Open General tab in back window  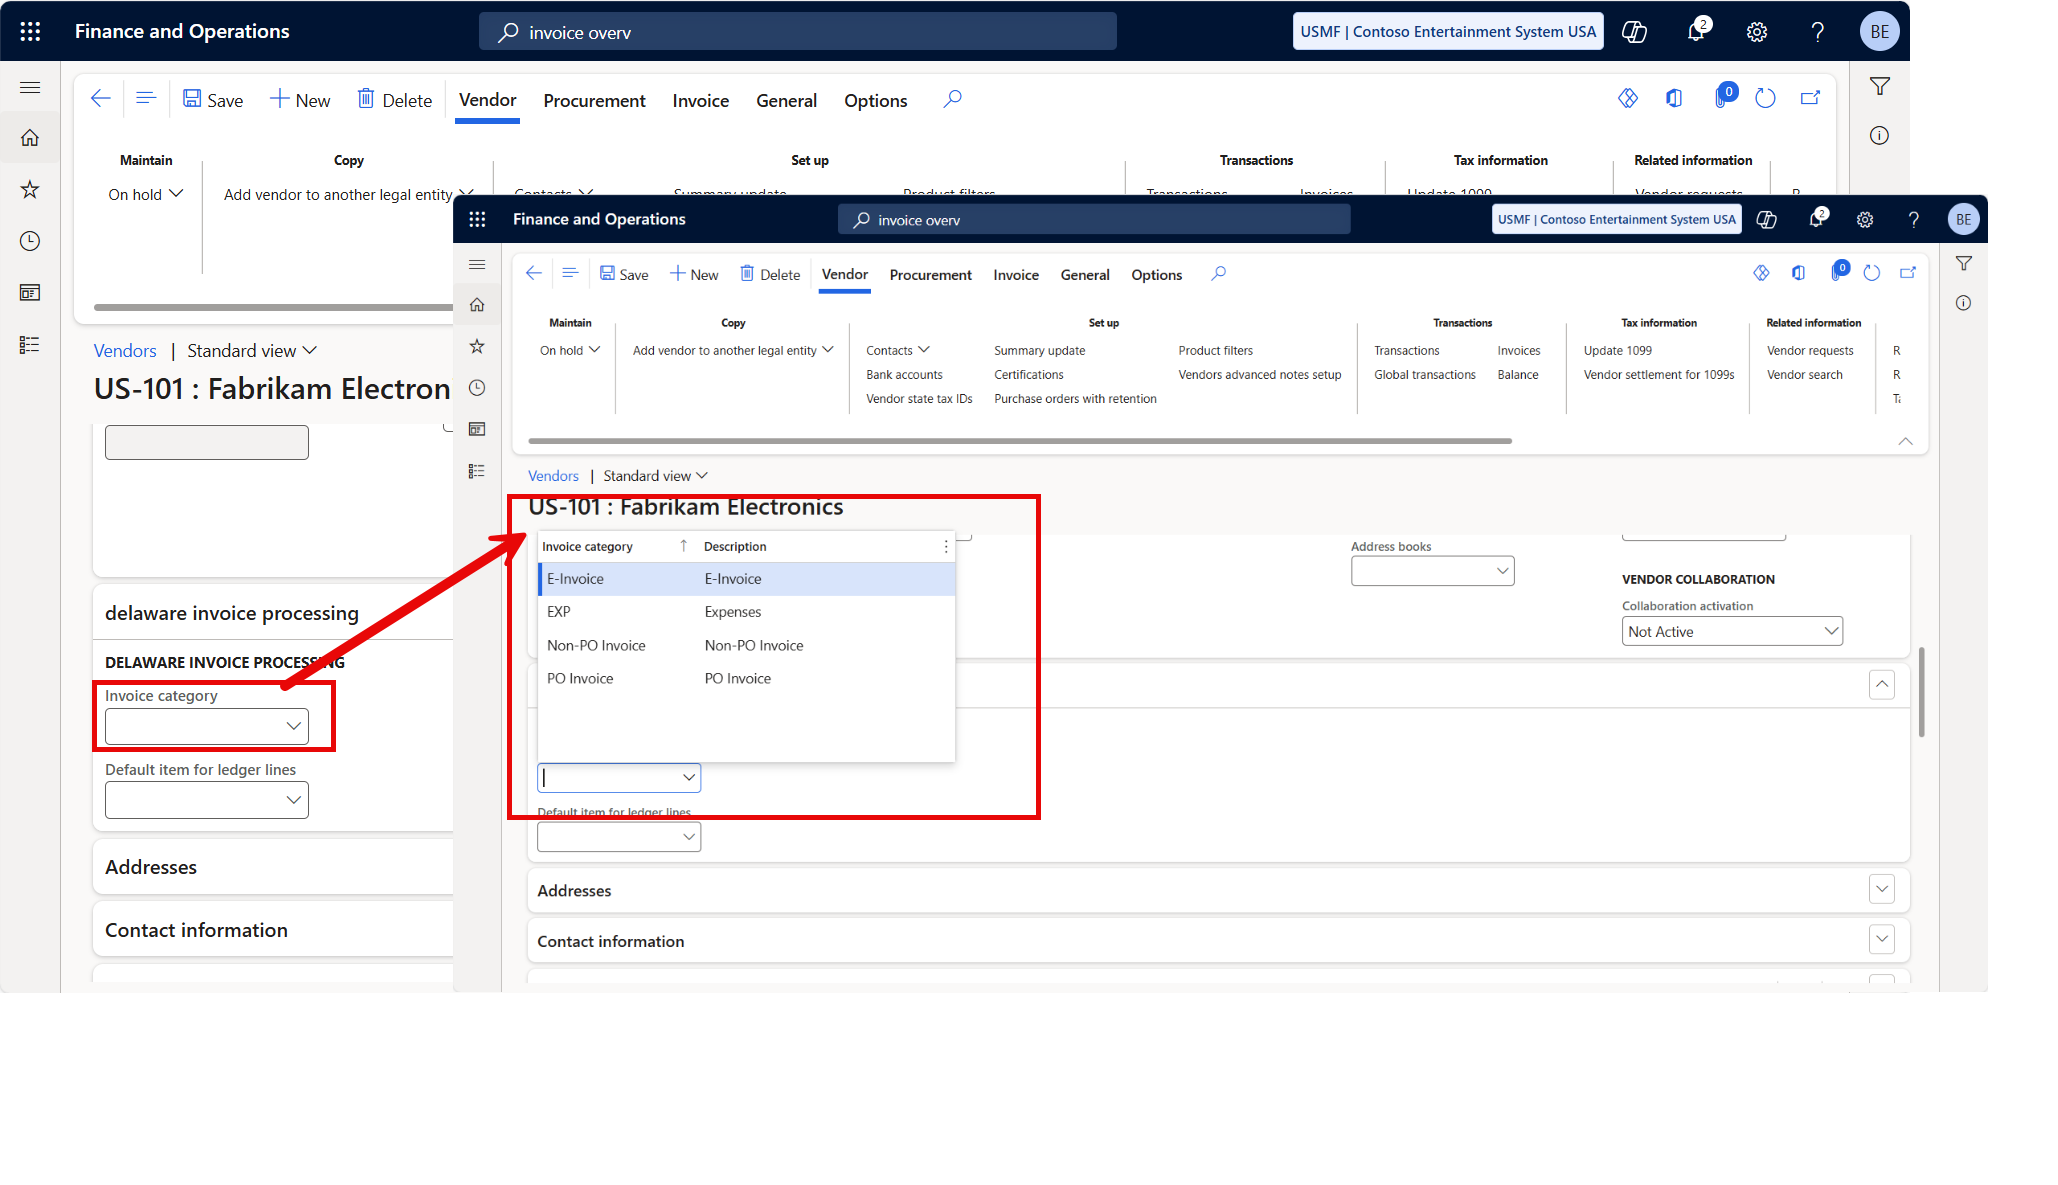[786, 101]
